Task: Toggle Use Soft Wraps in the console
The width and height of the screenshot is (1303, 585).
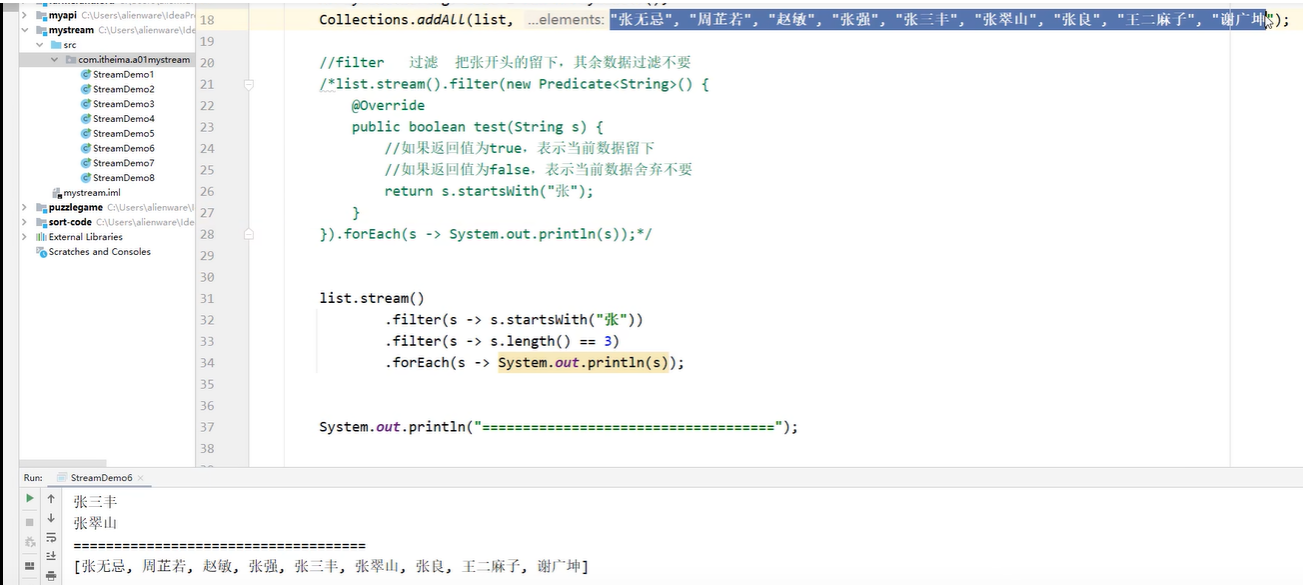Action: (x=52, y=538)
